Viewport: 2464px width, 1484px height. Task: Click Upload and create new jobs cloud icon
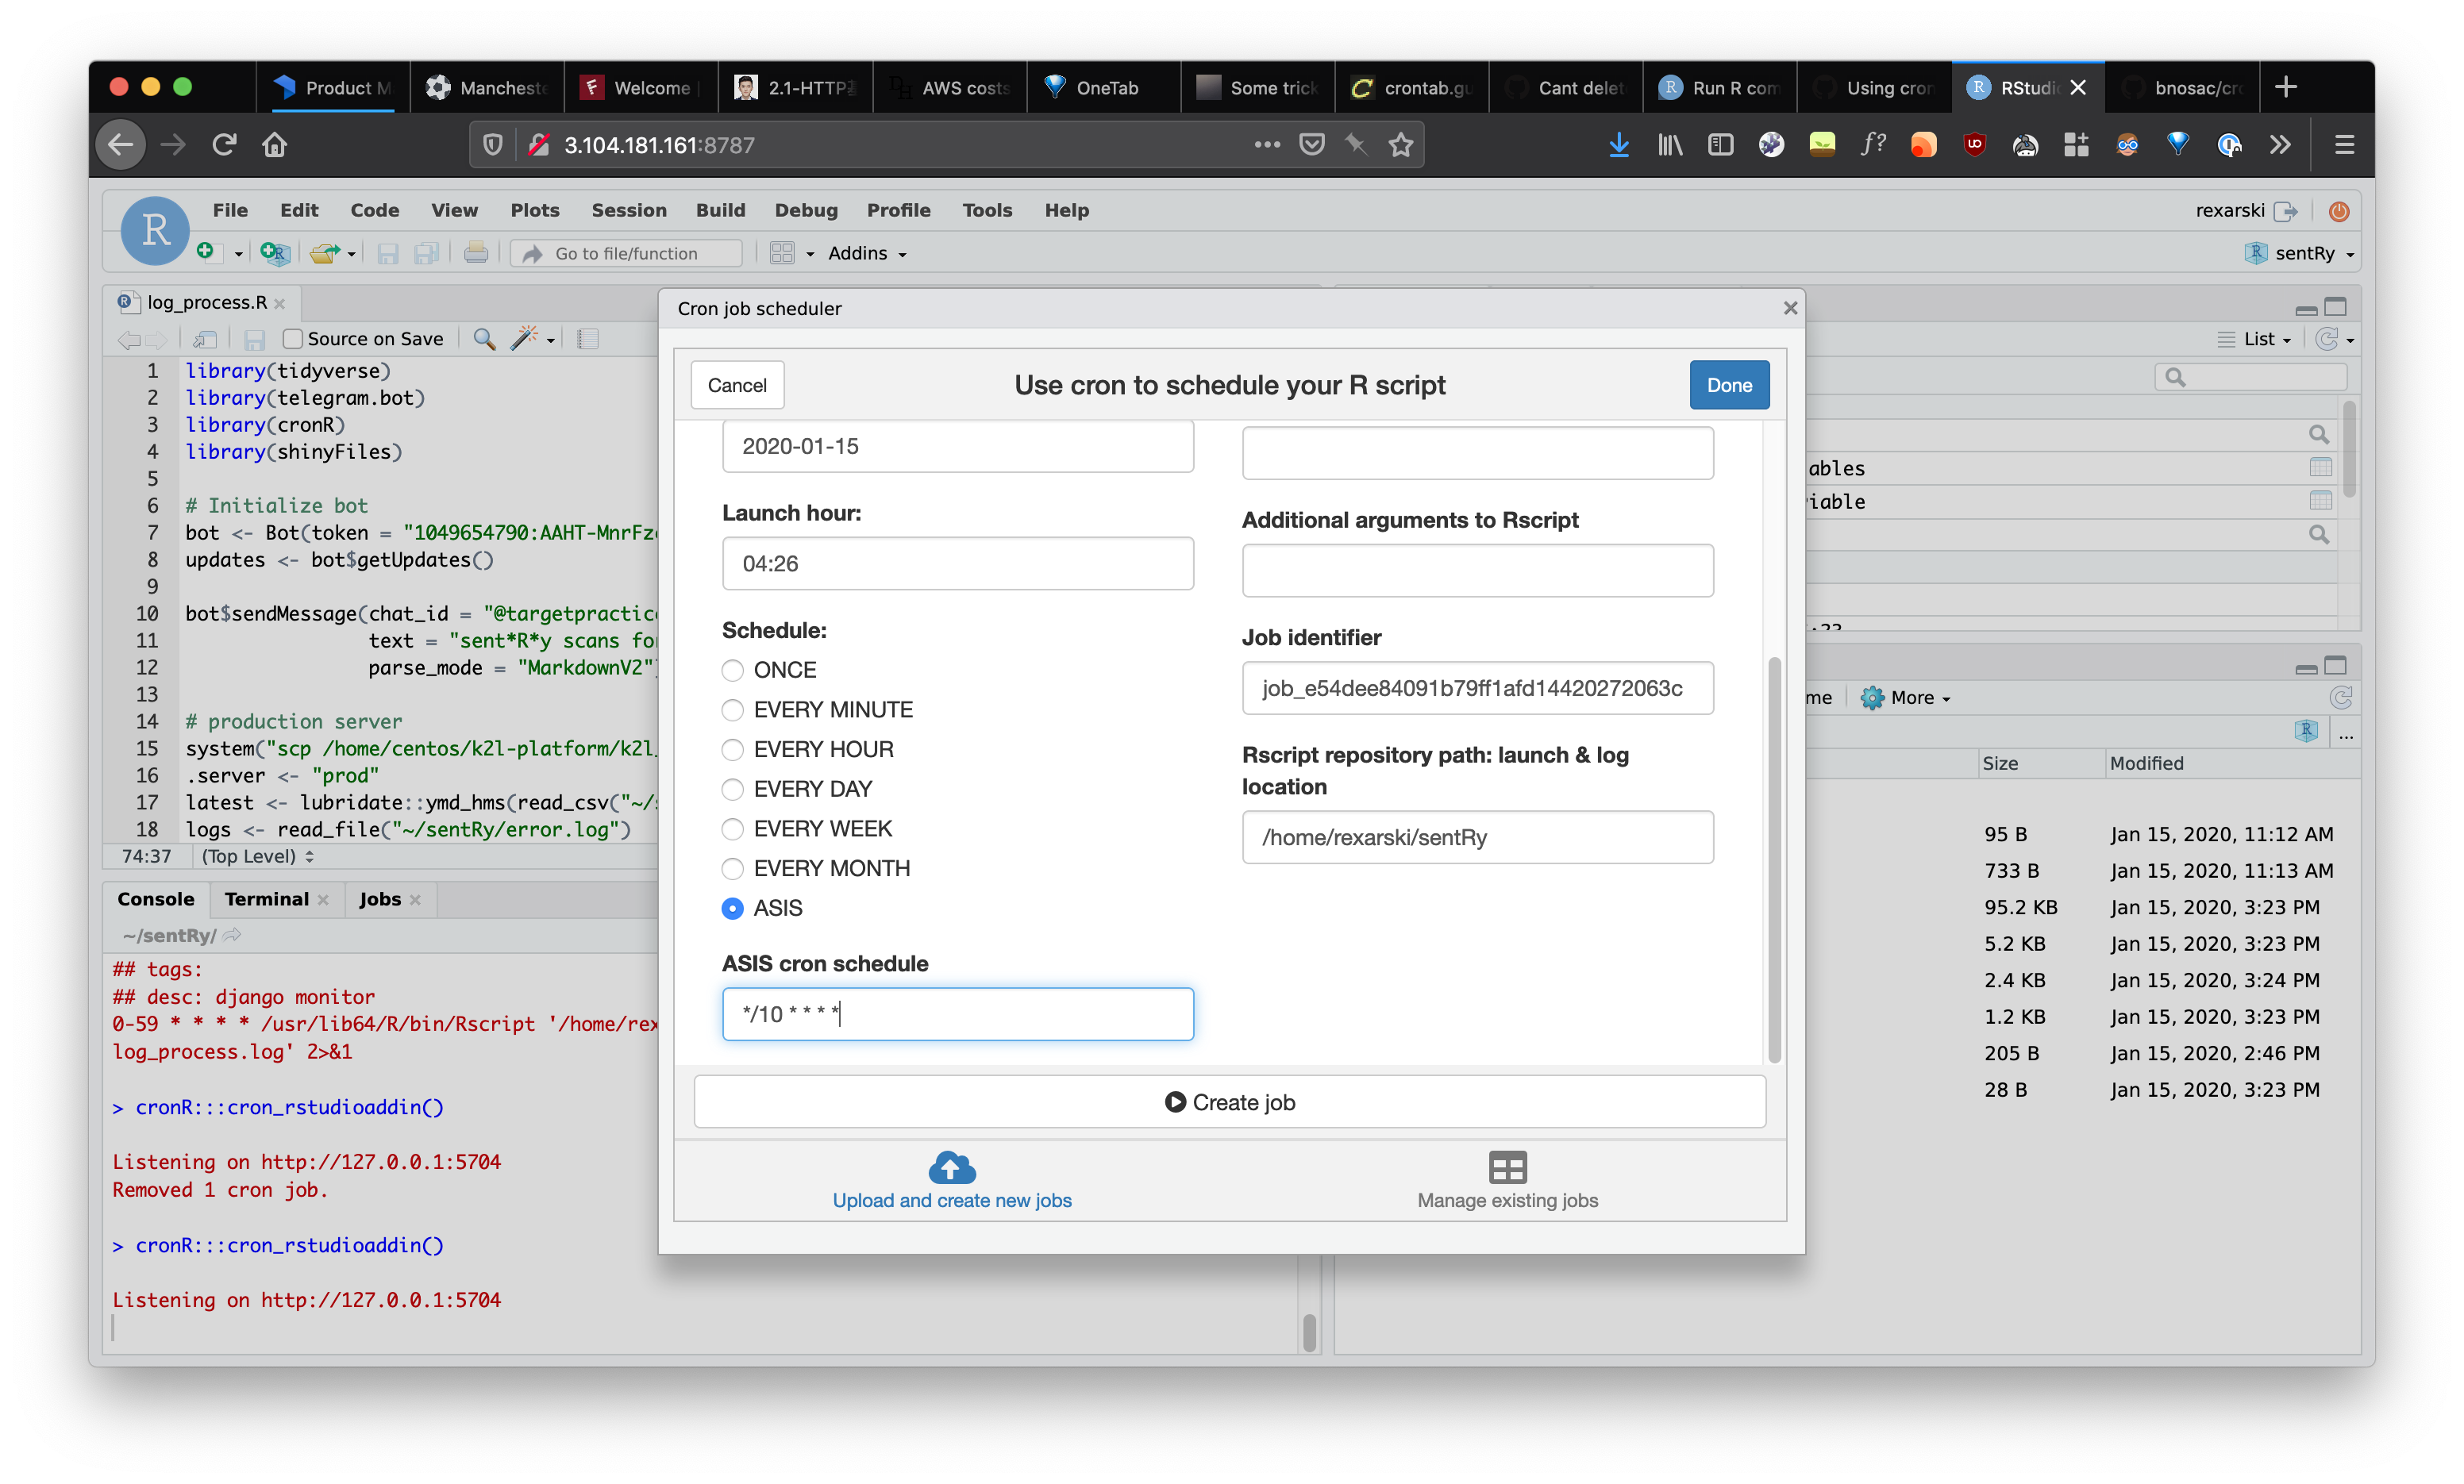pyautogui.click(x=951, y=1168)
